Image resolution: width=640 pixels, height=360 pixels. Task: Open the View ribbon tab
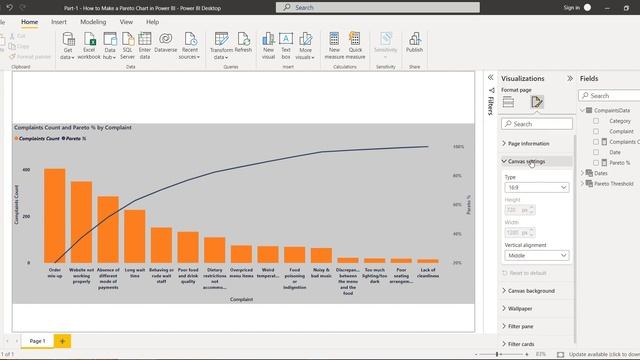126,22
